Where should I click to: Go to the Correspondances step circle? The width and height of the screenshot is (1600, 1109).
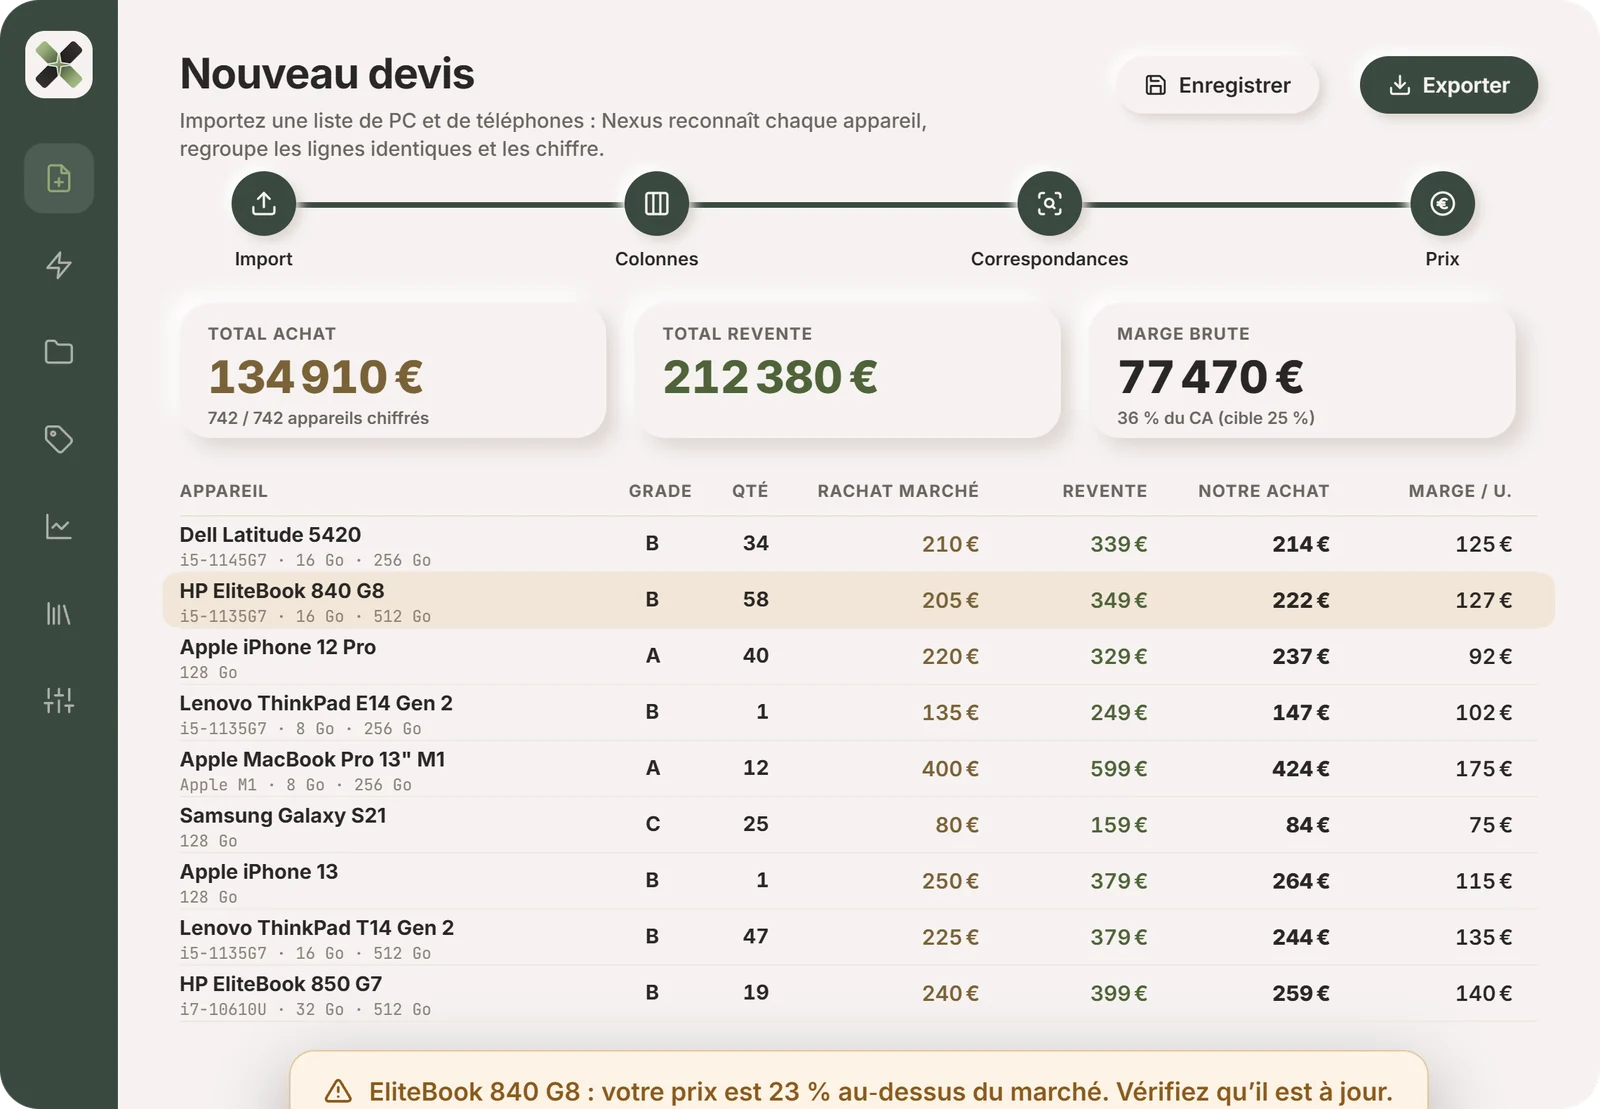(x=1049, y=204)
